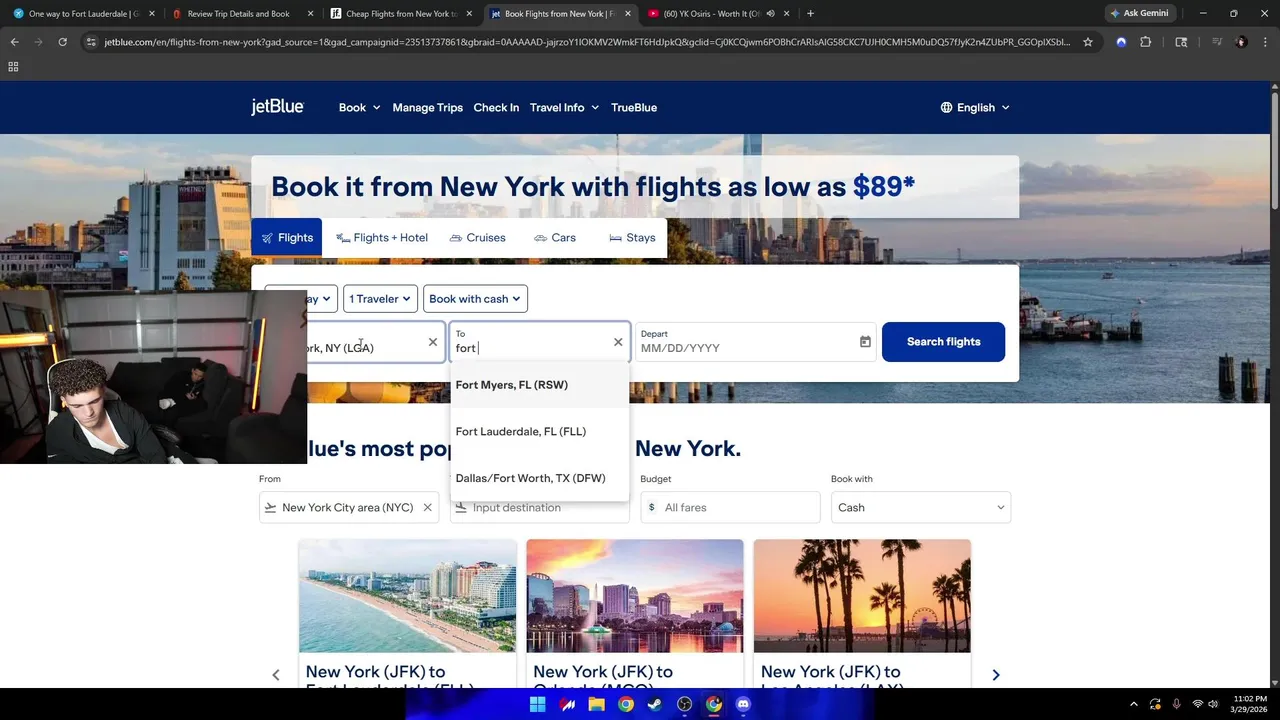
Task: Click the page vertical scrollbar
Action: pos(1274,150)
